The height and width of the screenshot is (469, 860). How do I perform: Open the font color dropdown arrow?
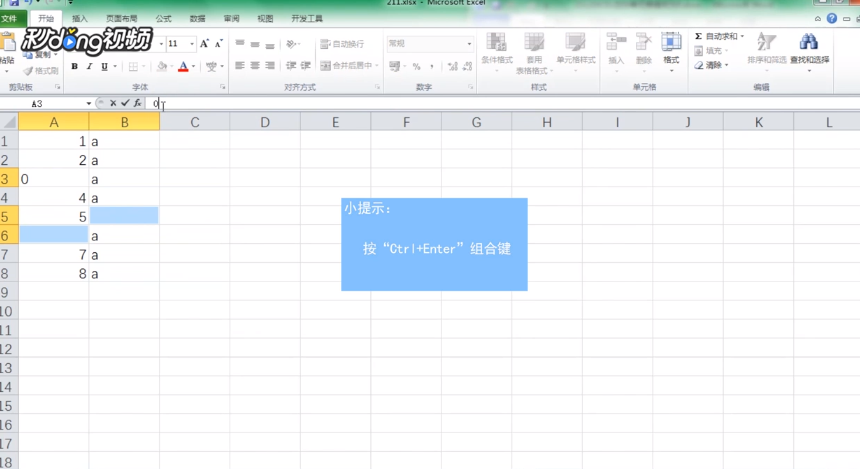pos(194,66)
